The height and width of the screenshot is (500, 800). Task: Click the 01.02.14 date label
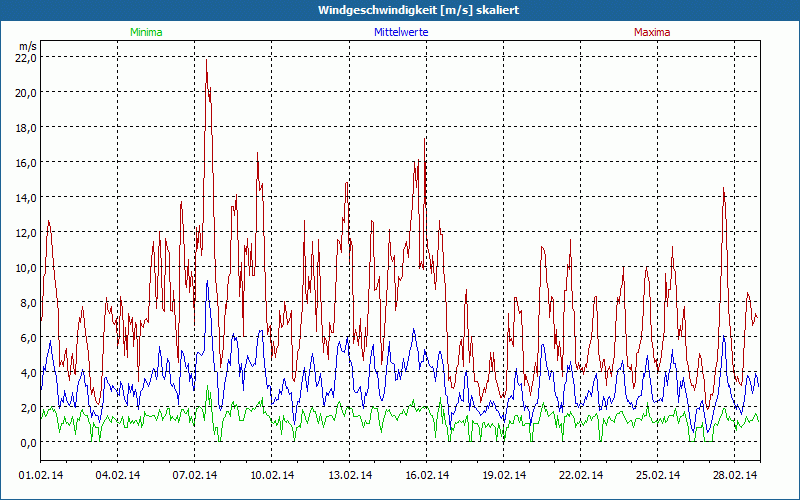pos(41,475)
